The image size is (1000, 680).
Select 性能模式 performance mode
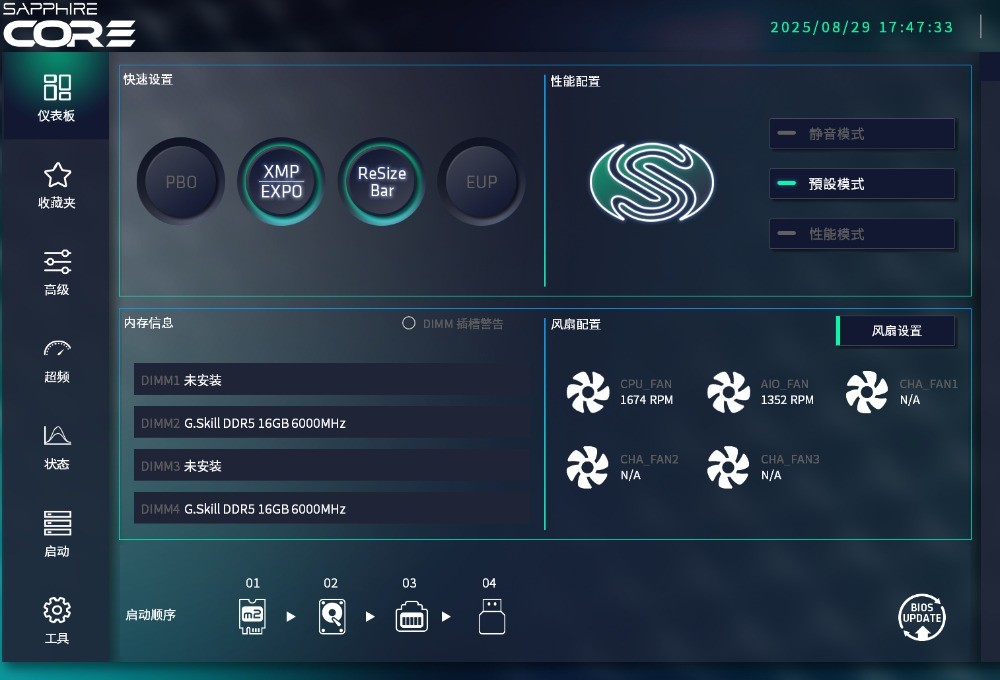862,234
